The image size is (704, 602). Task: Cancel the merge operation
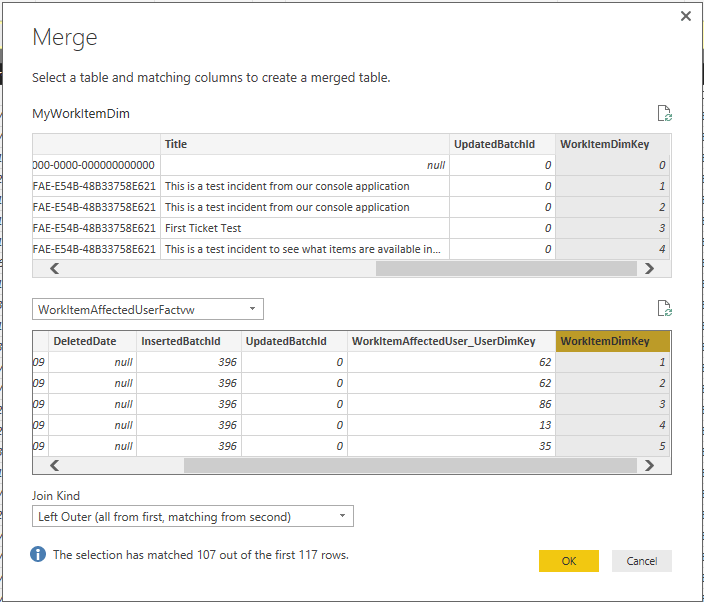coord(641,561)
